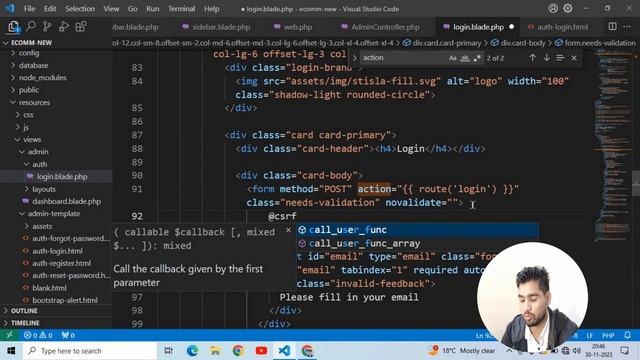The image size is (640, 360).
Task: Open the Go menu
Action: 132,9
